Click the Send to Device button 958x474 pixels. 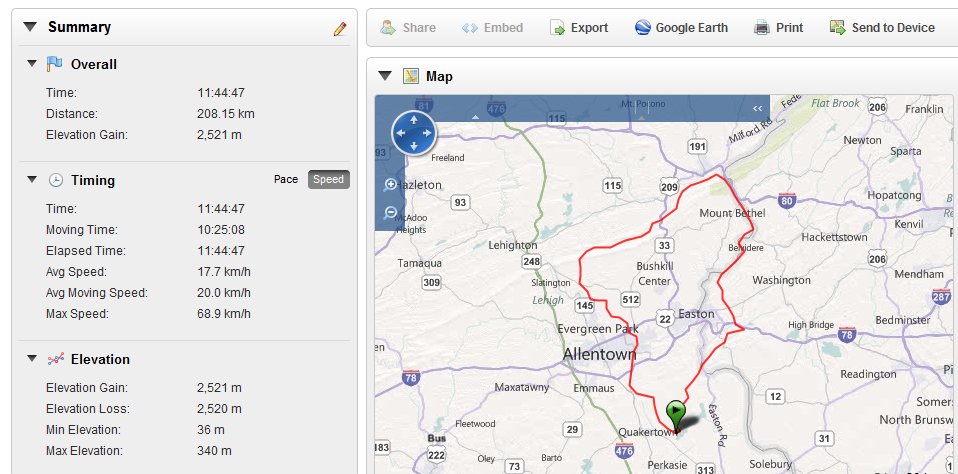click(882, 27)
